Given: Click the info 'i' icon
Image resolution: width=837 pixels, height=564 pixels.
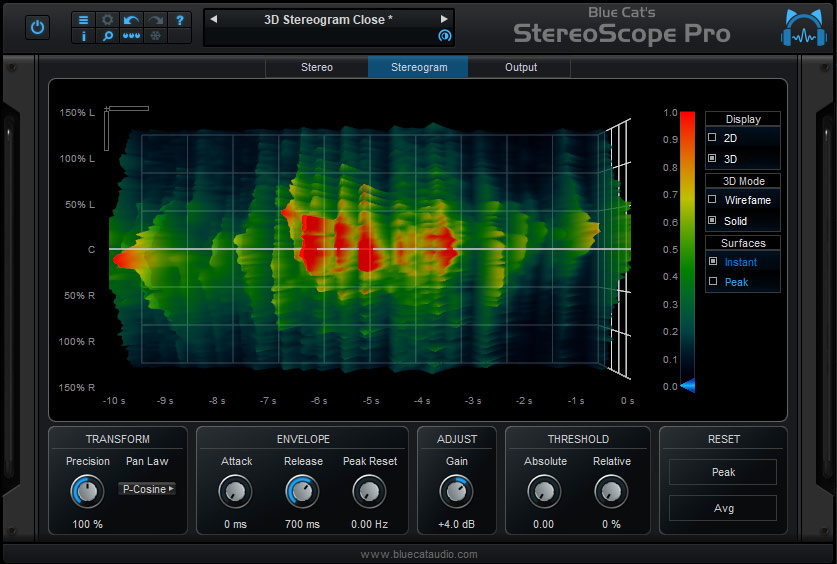Looking at the screenshot, I should [x=83, y=36].
